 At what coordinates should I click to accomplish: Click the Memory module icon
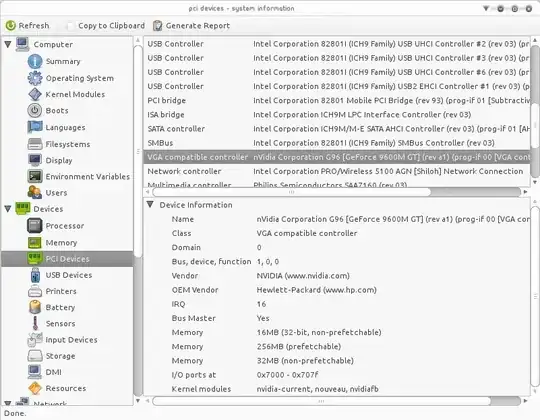34,243
